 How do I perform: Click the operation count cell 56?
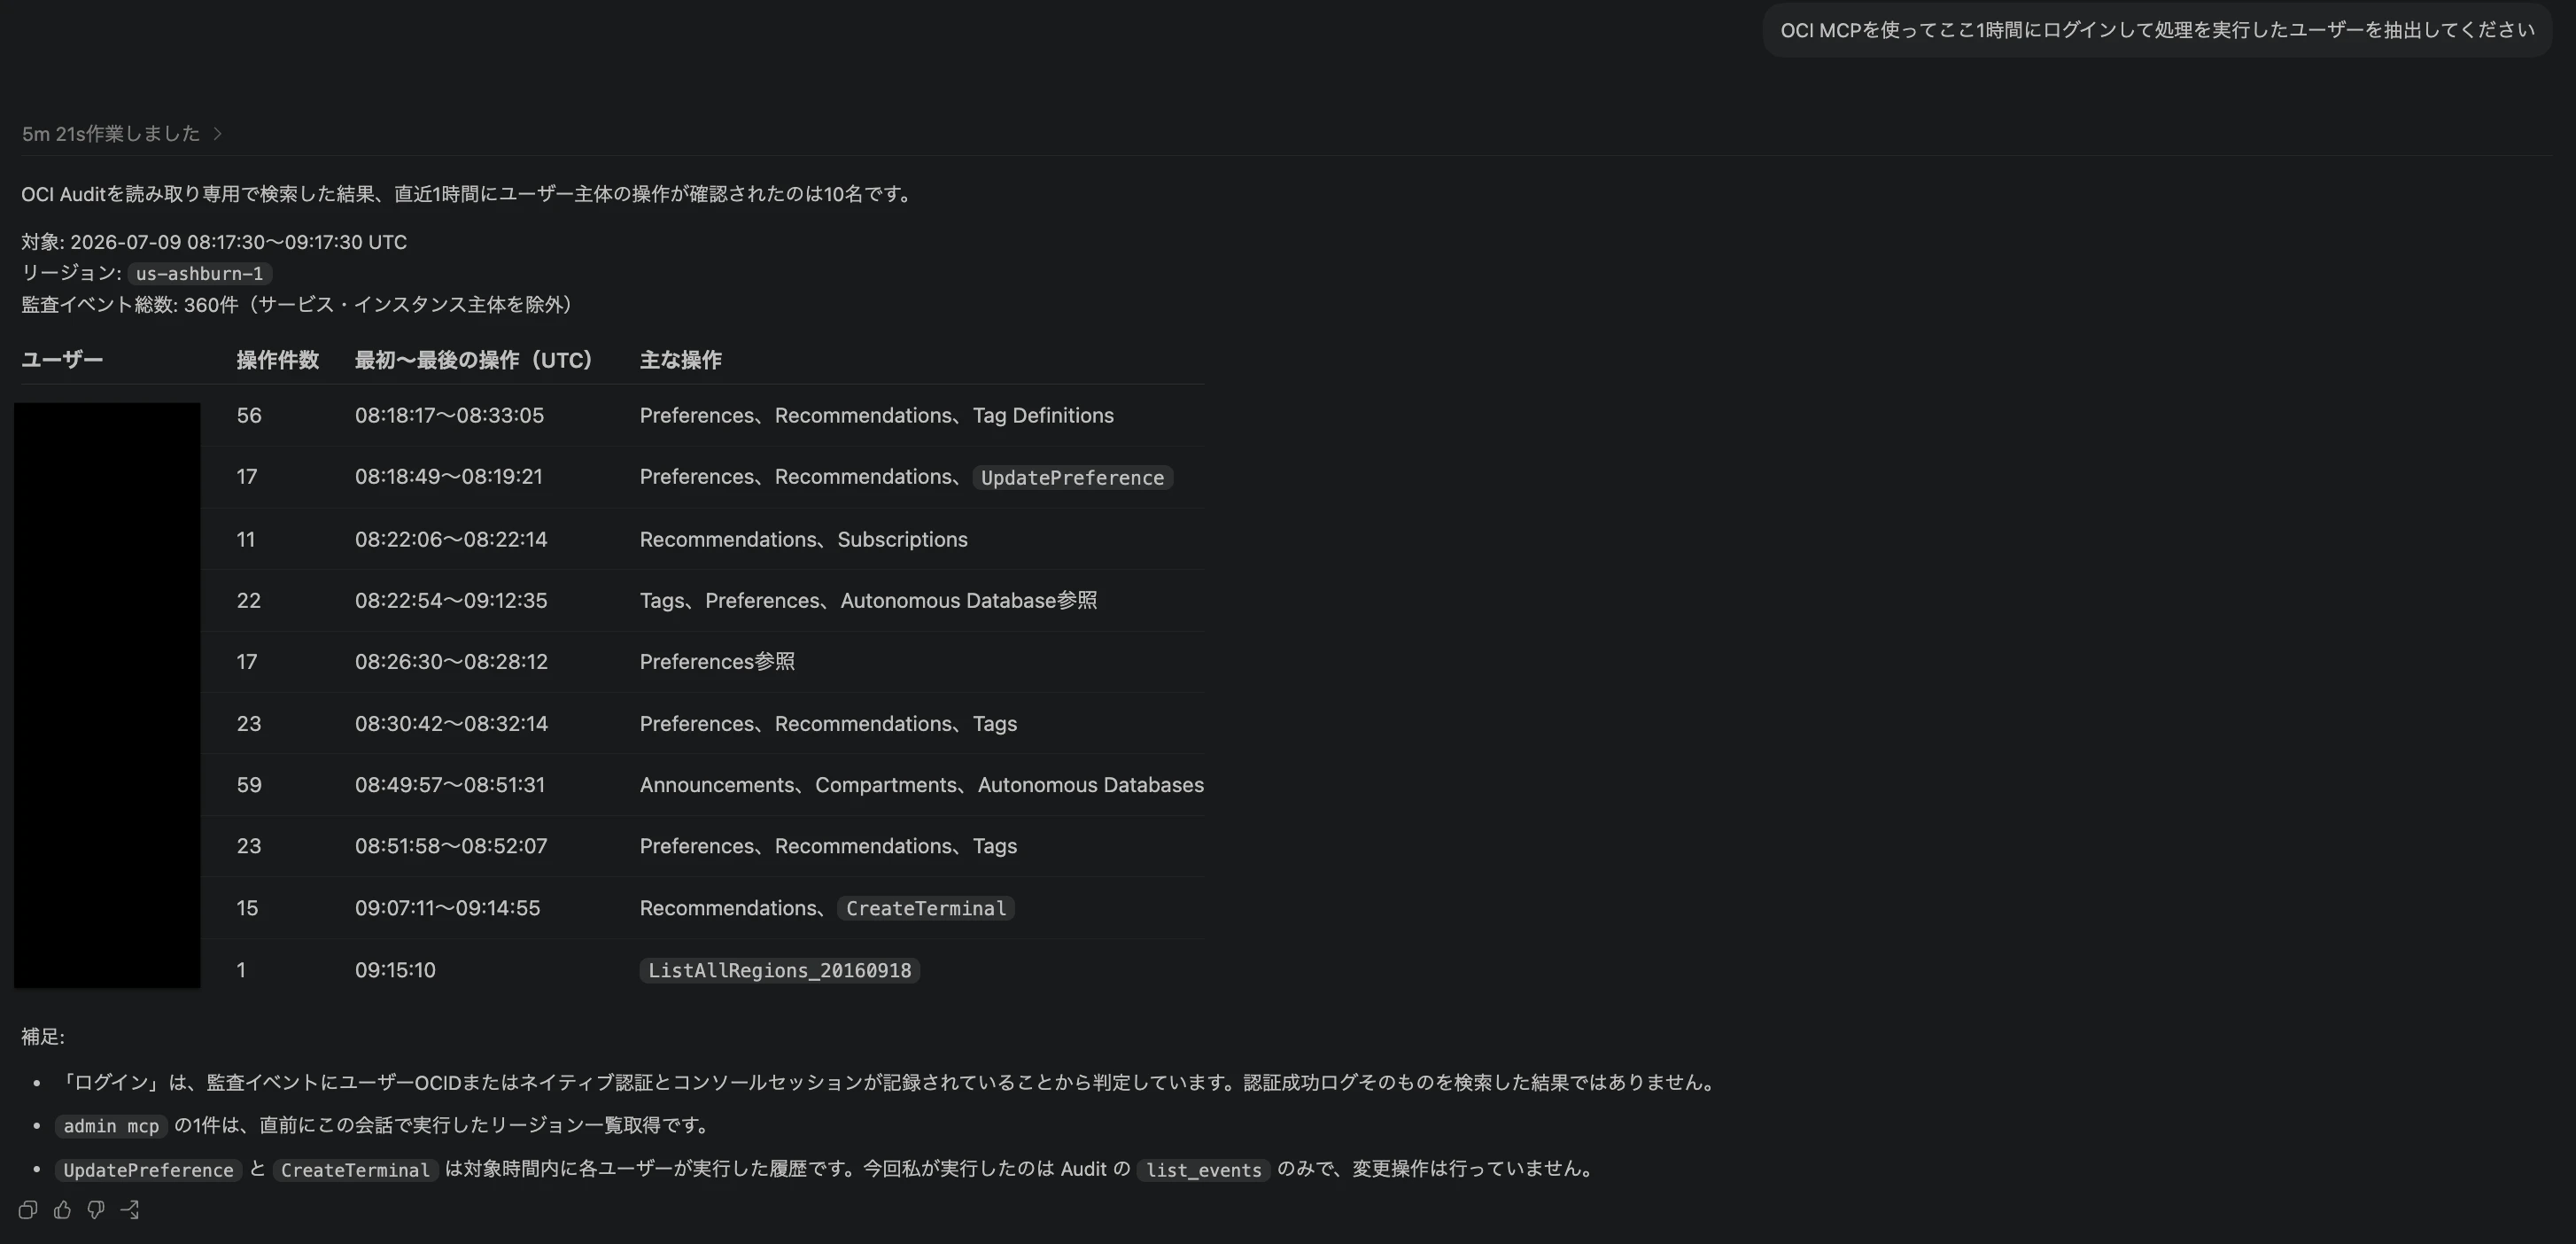[x=249, y=415]
